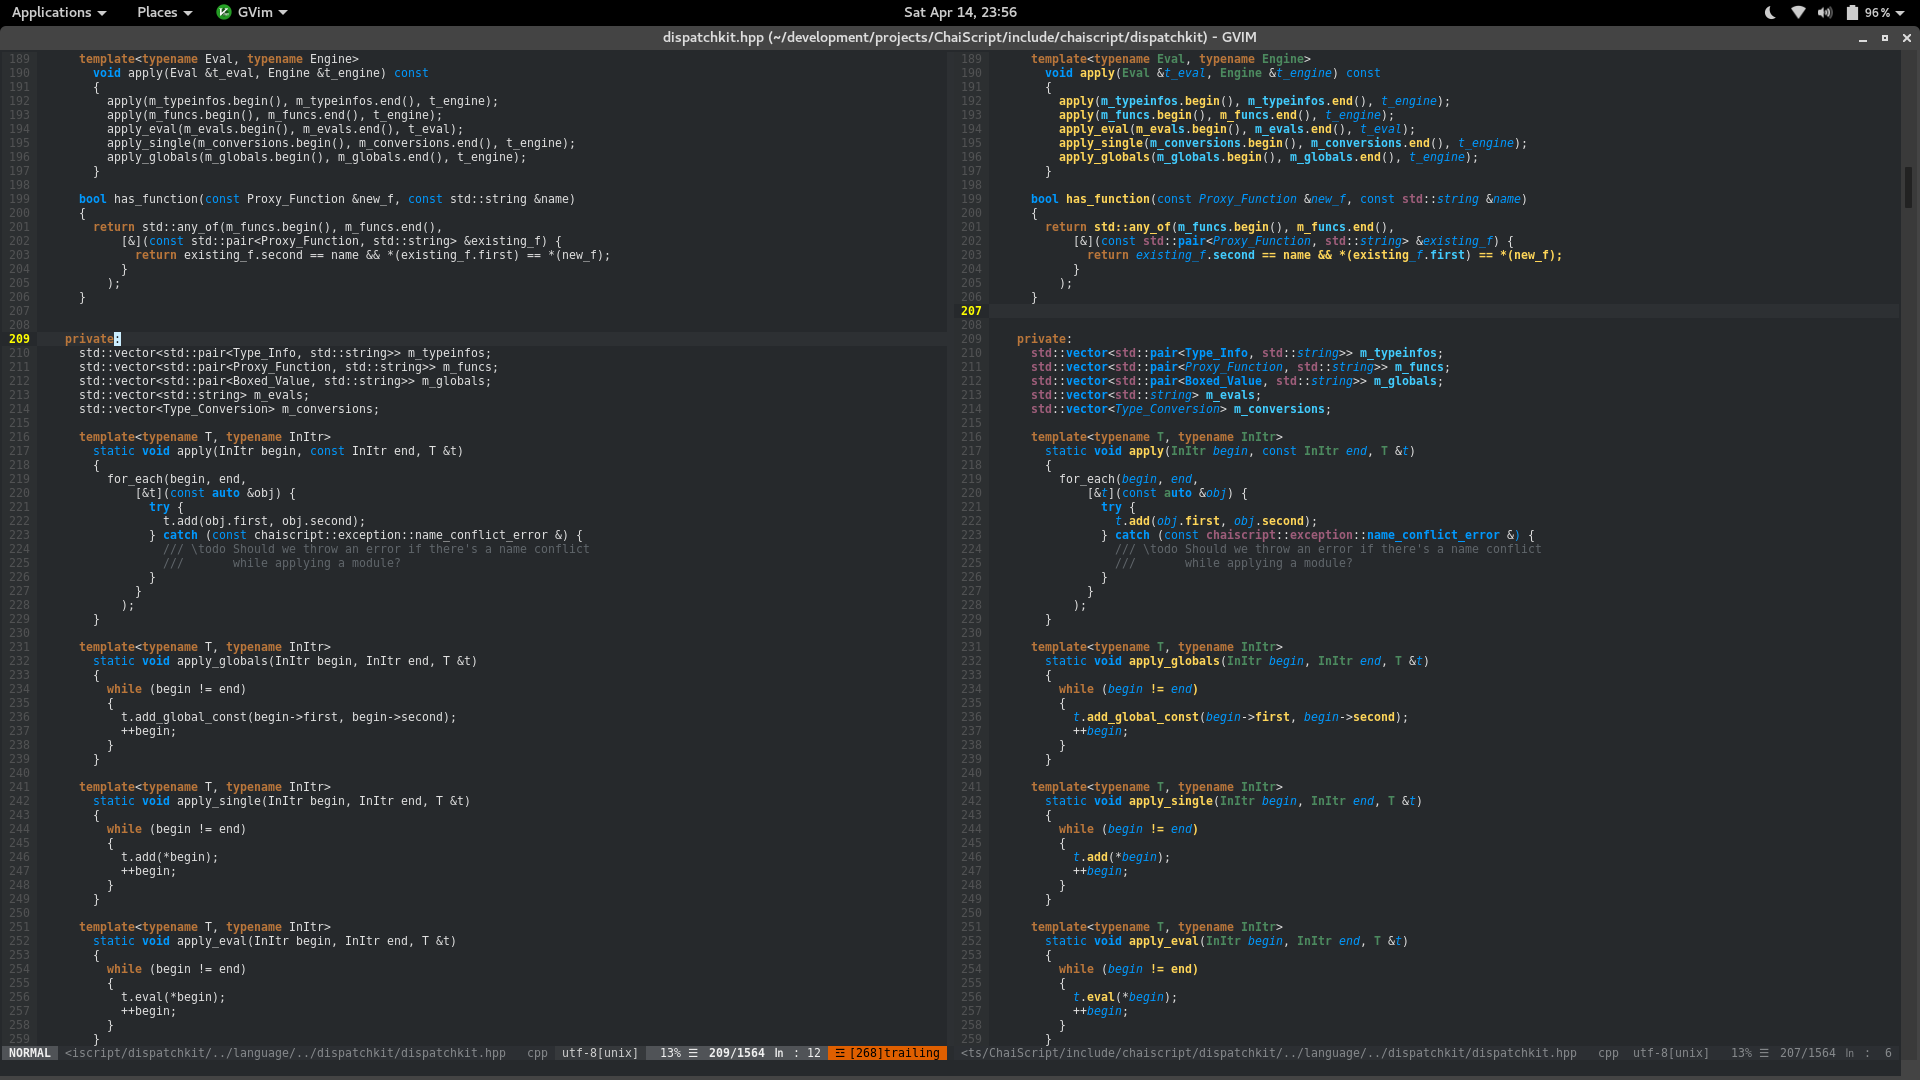Click the battery status icon

point(1852,13)
